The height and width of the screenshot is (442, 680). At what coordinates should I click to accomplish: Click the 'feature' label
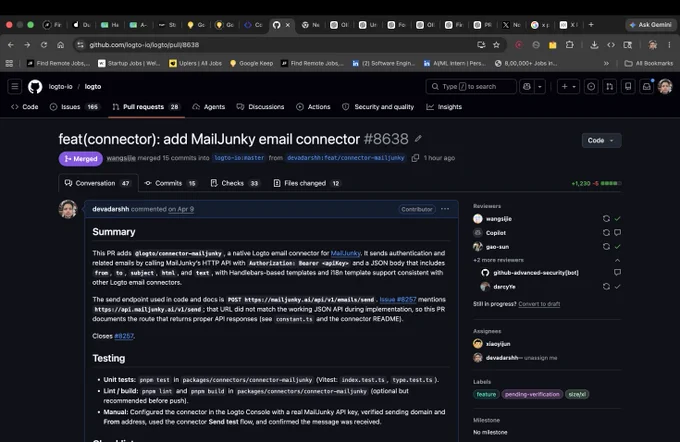(x=486, y=394)
